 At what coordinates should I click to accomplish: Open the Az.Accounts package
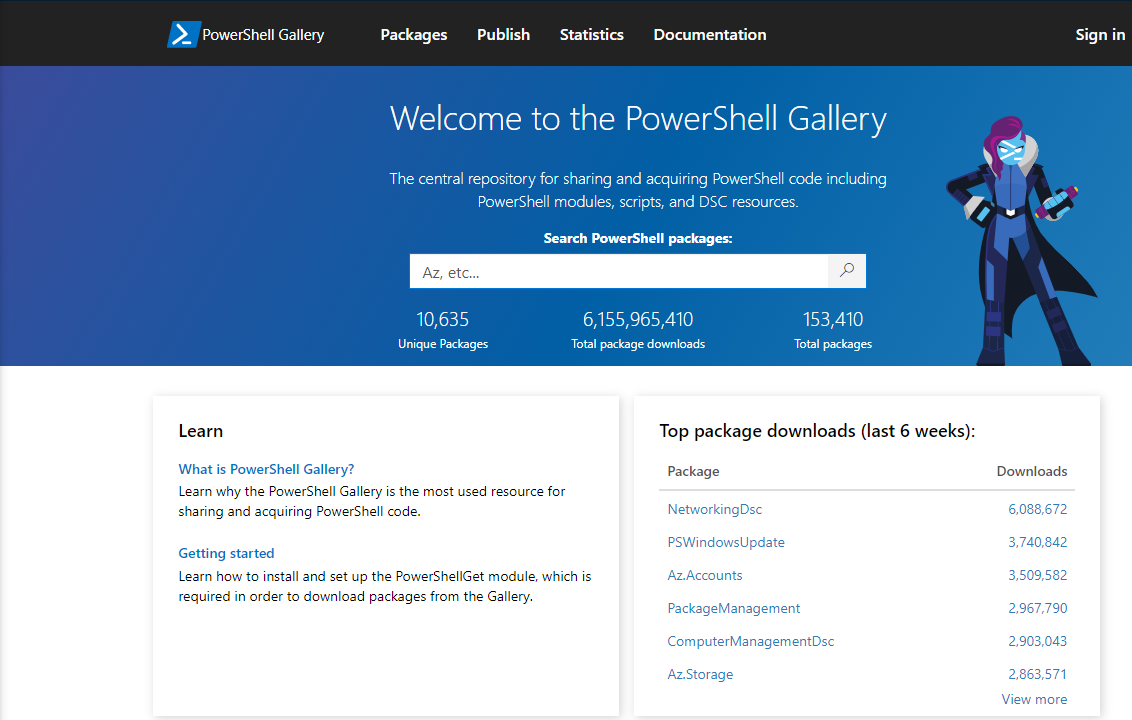pos(705,576)
